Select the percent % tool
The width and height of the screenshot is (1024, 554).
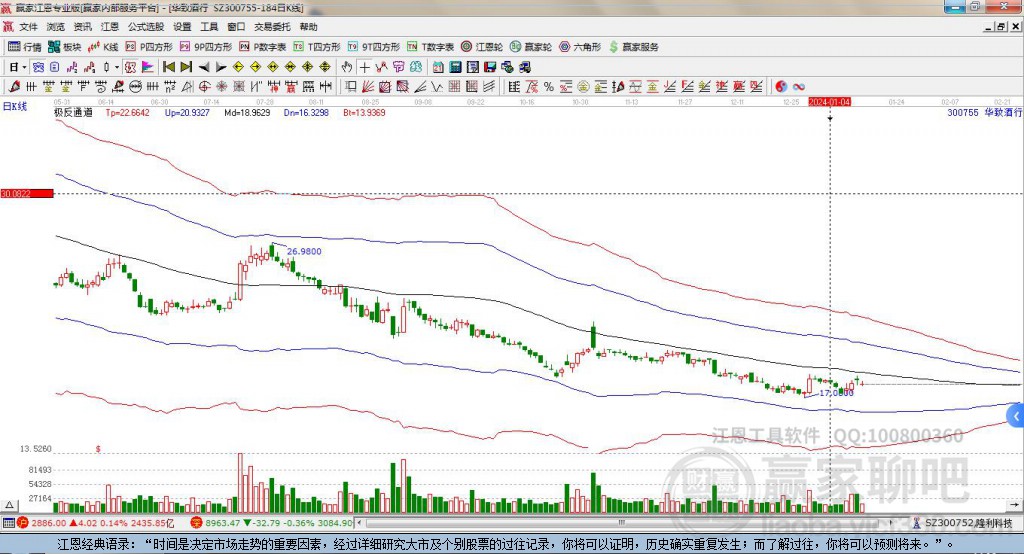(548, 86)
